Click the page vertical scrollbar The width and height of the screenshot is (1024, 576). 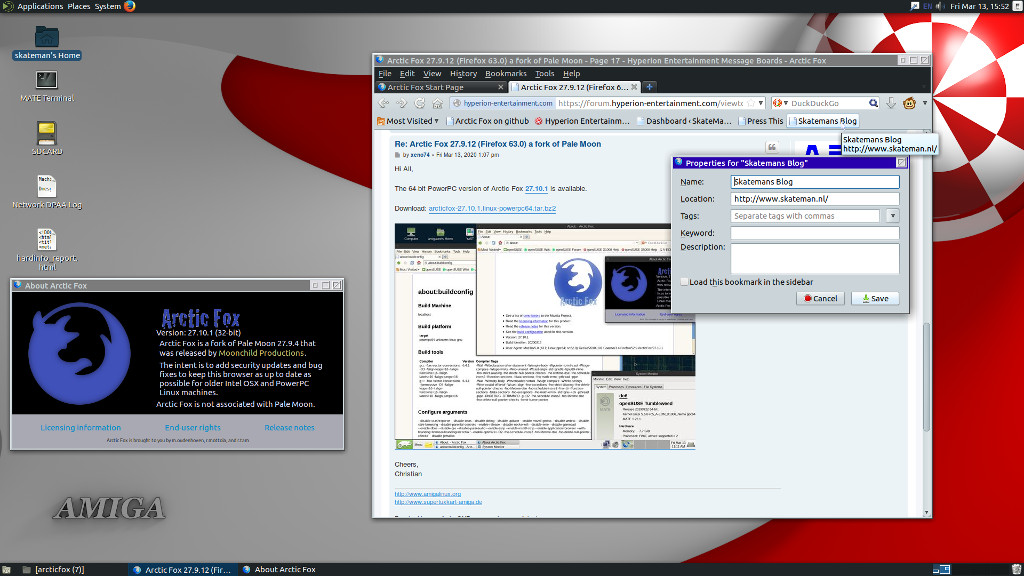[925, 376]
